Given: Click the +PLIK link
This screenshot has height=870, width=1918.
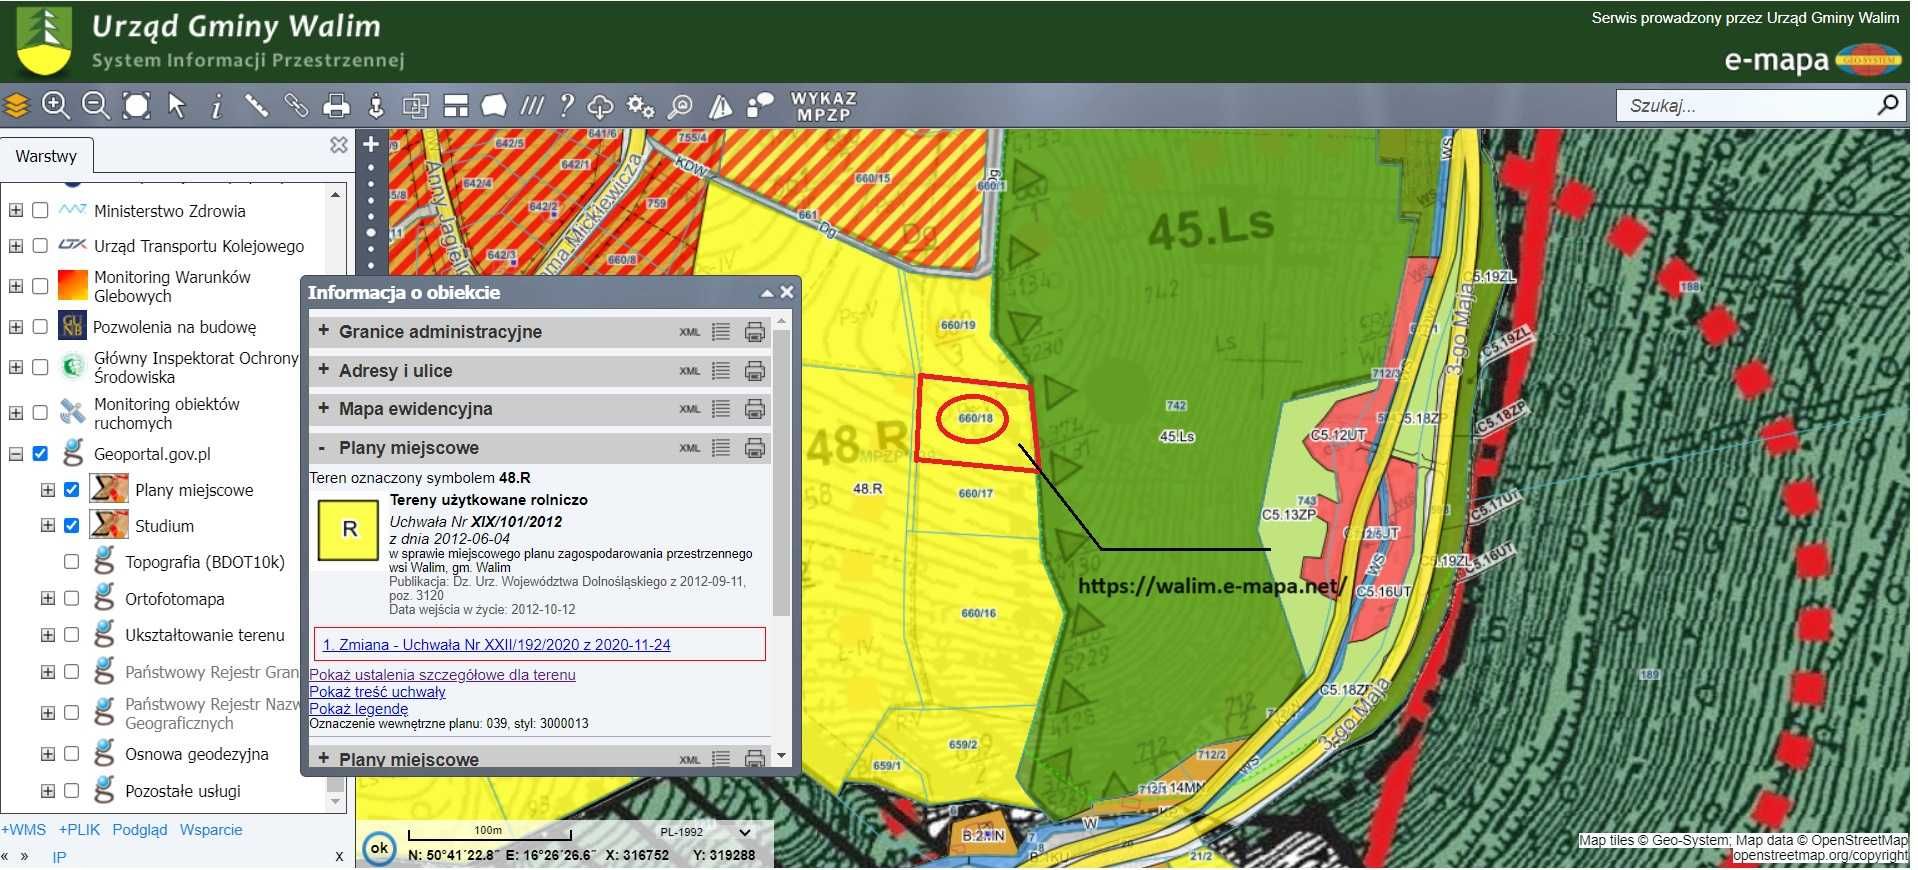Looking at the screenshot, I should pyautogui.click(x=79, y=830).
